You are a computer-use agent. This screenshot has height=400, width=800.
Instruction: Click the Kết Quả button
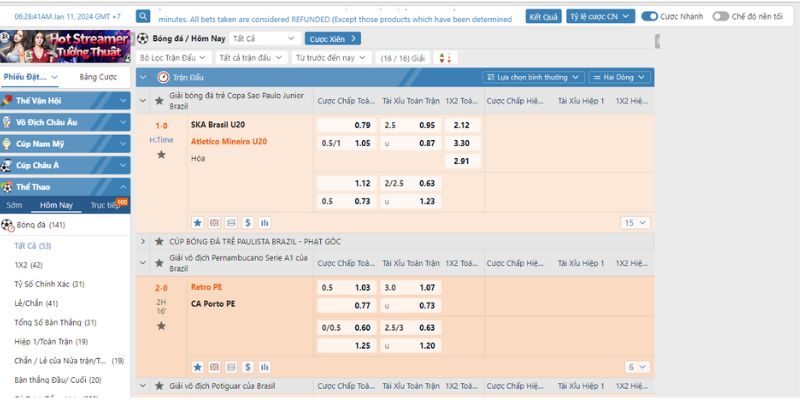(544, 17)
